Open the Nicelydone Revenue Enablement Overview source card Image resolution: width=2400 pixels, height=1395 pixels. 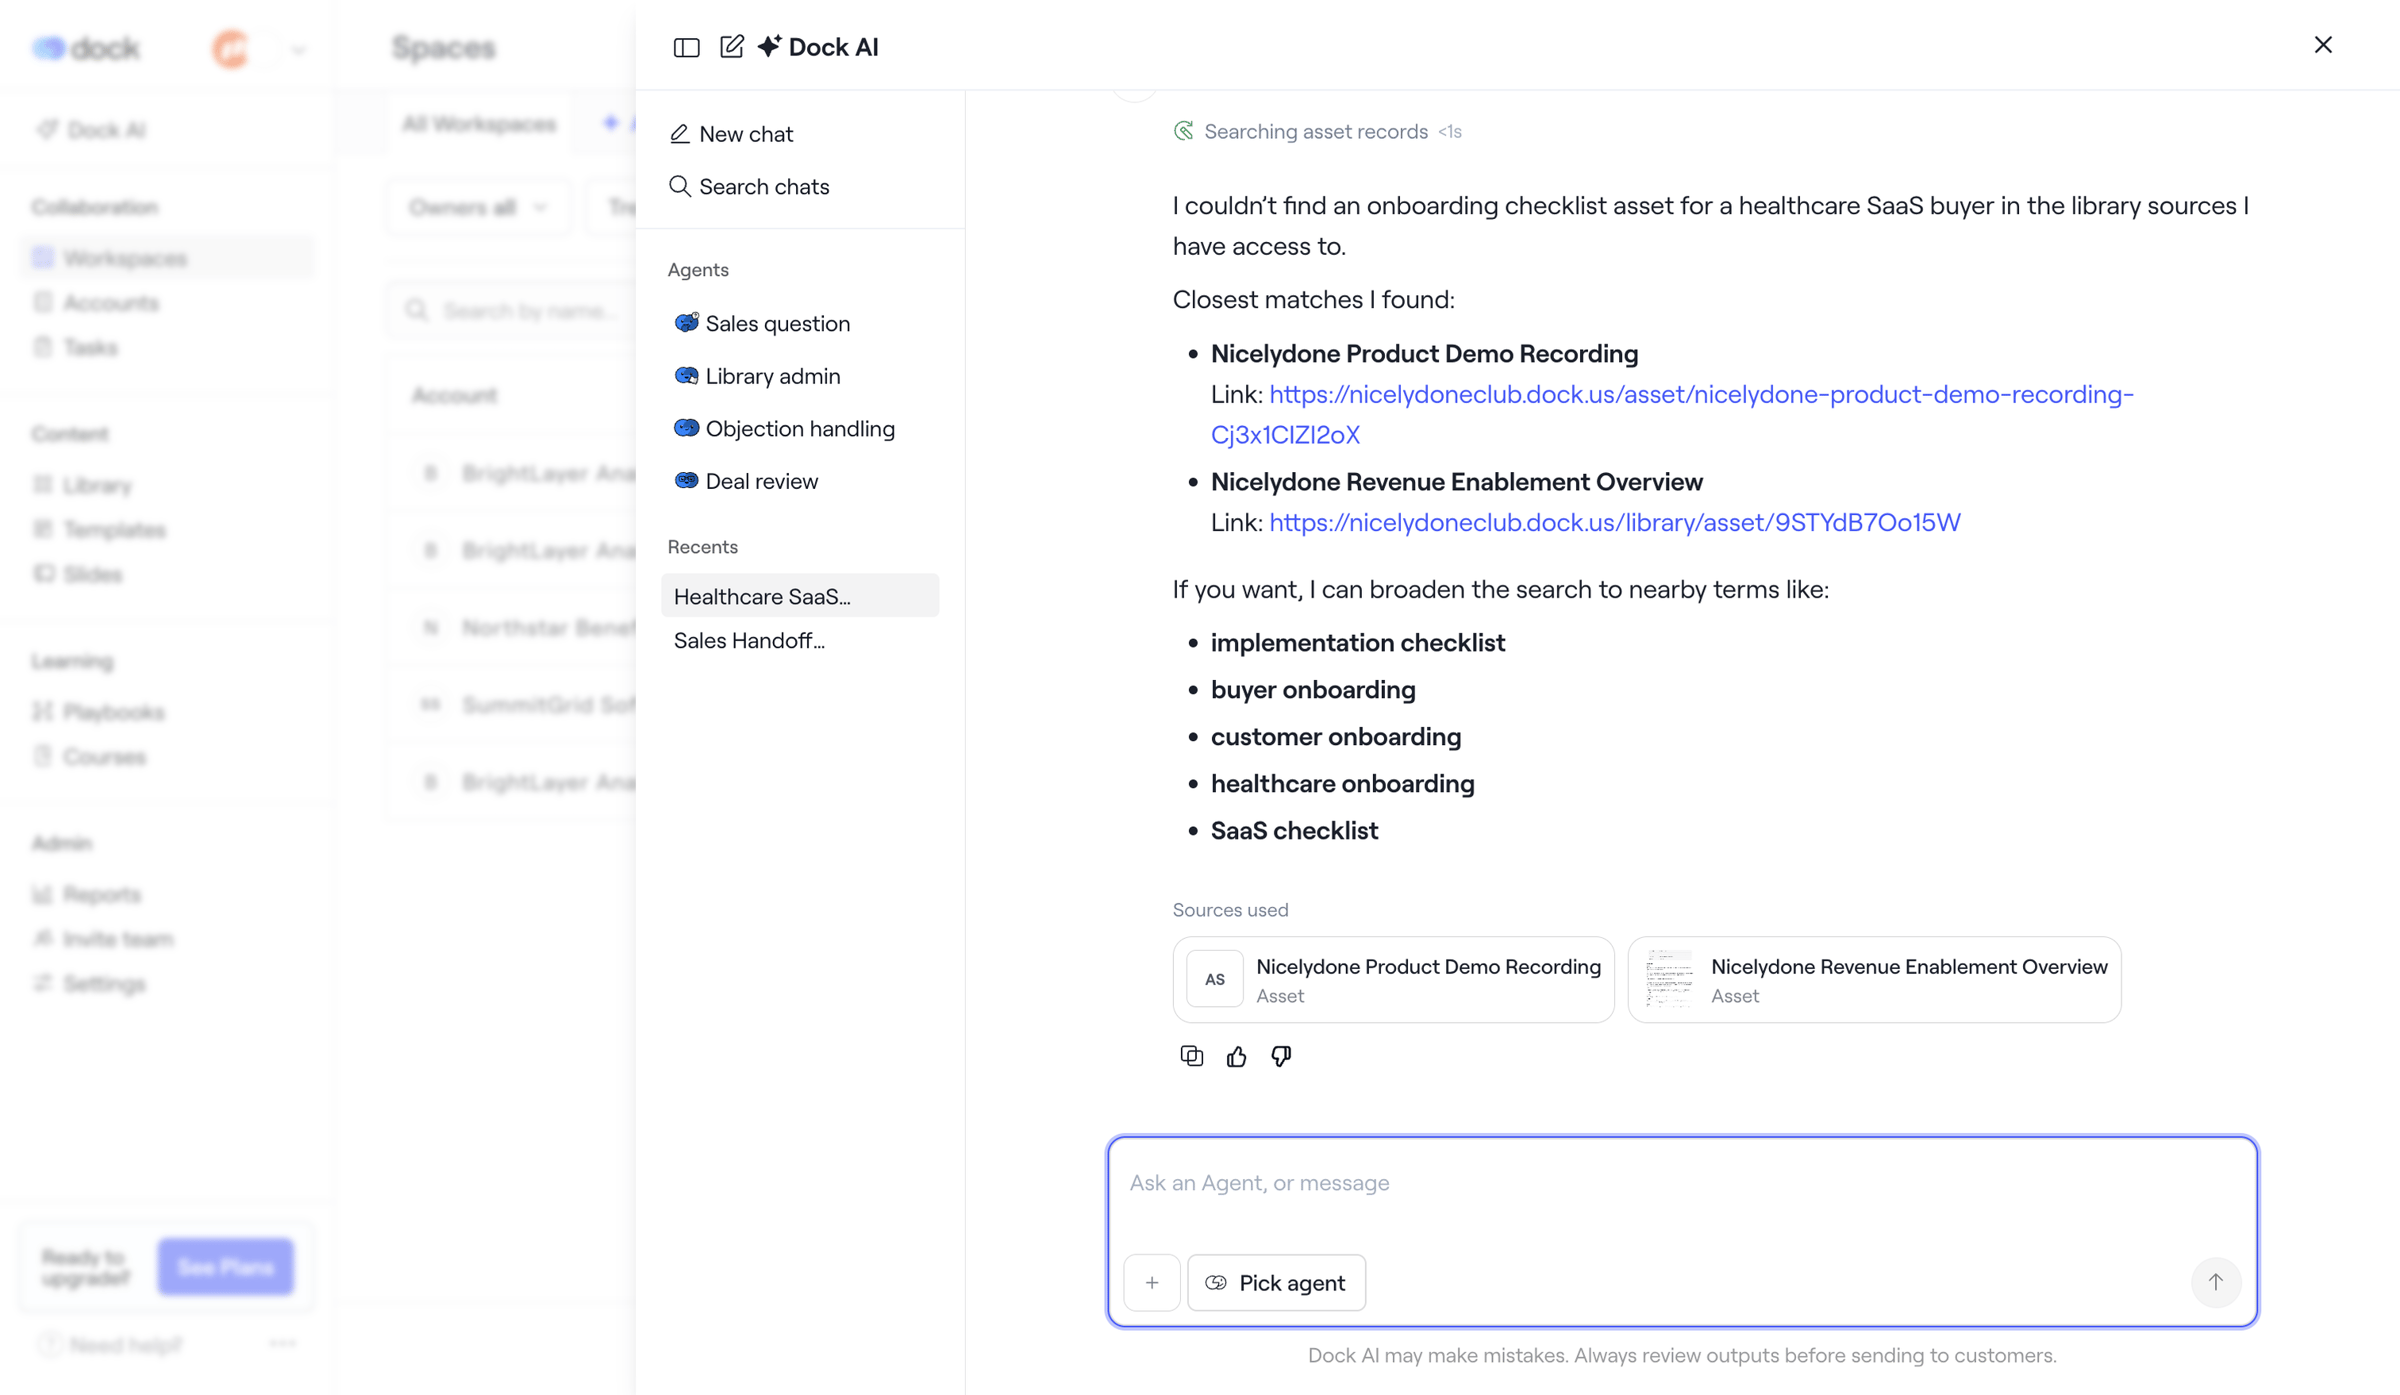(x=1874, y=980)
